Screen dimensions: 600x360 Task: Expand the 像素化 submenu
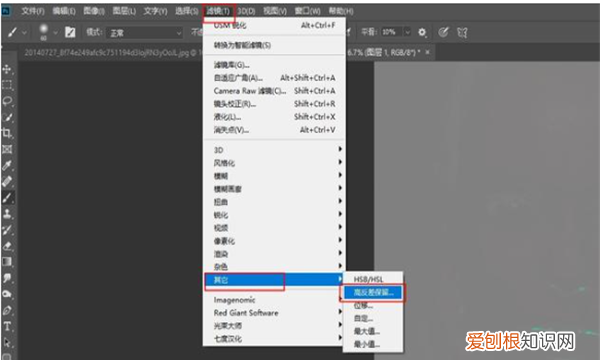[274, 241]
